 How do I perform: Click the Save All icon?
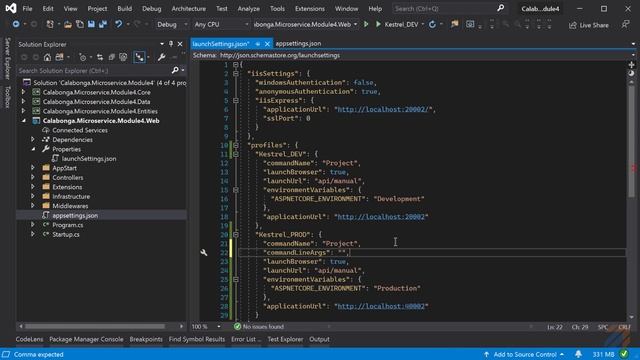pos(102,24)
